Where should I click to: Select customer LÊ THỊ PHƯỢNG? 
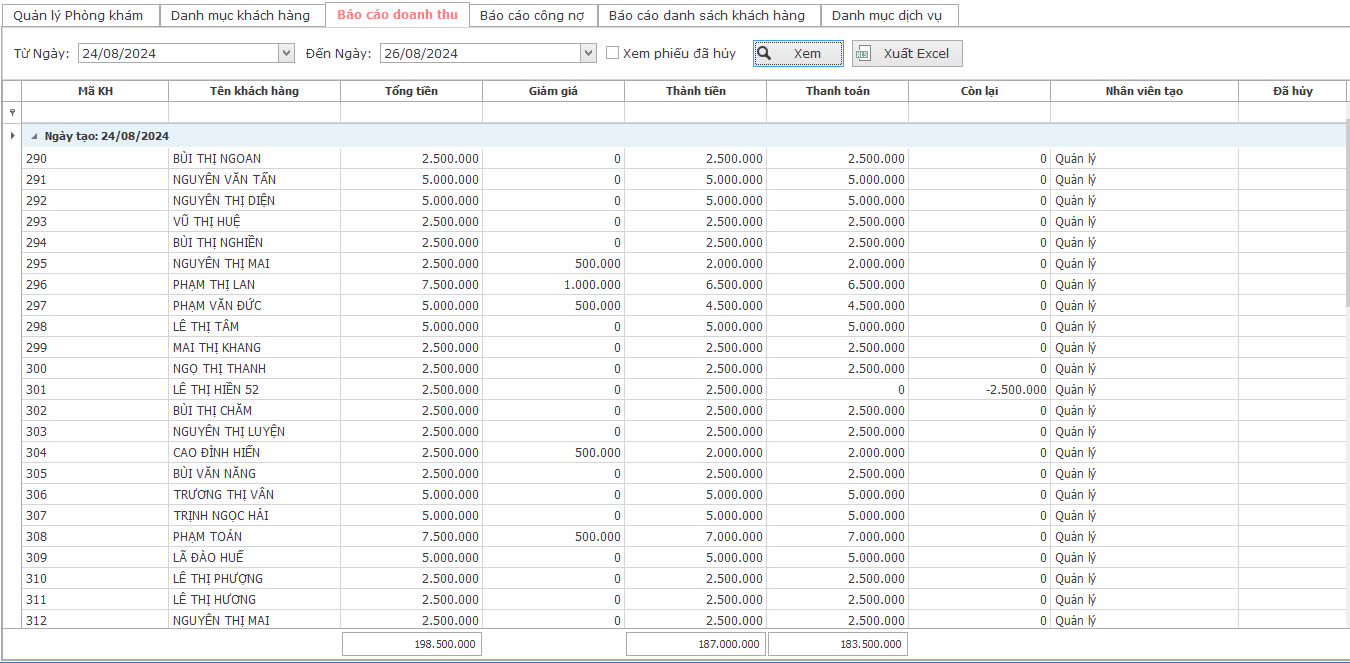218,578
